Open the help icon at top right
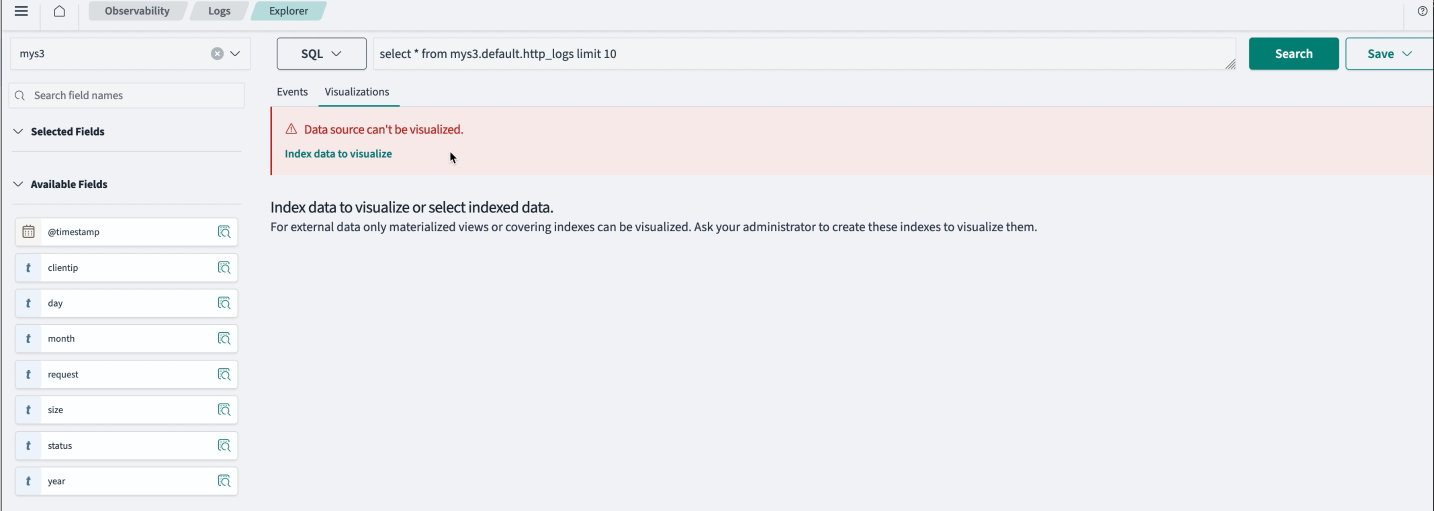 click(x=1423, y=11)
